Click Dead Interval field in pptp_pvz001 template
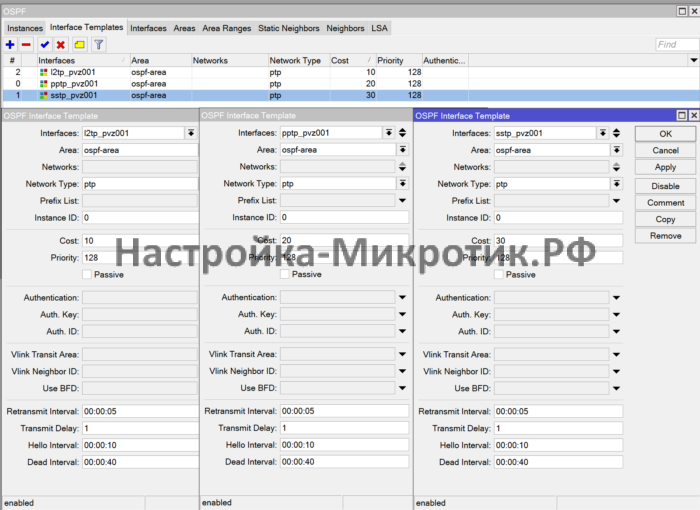 click(344, 462)
